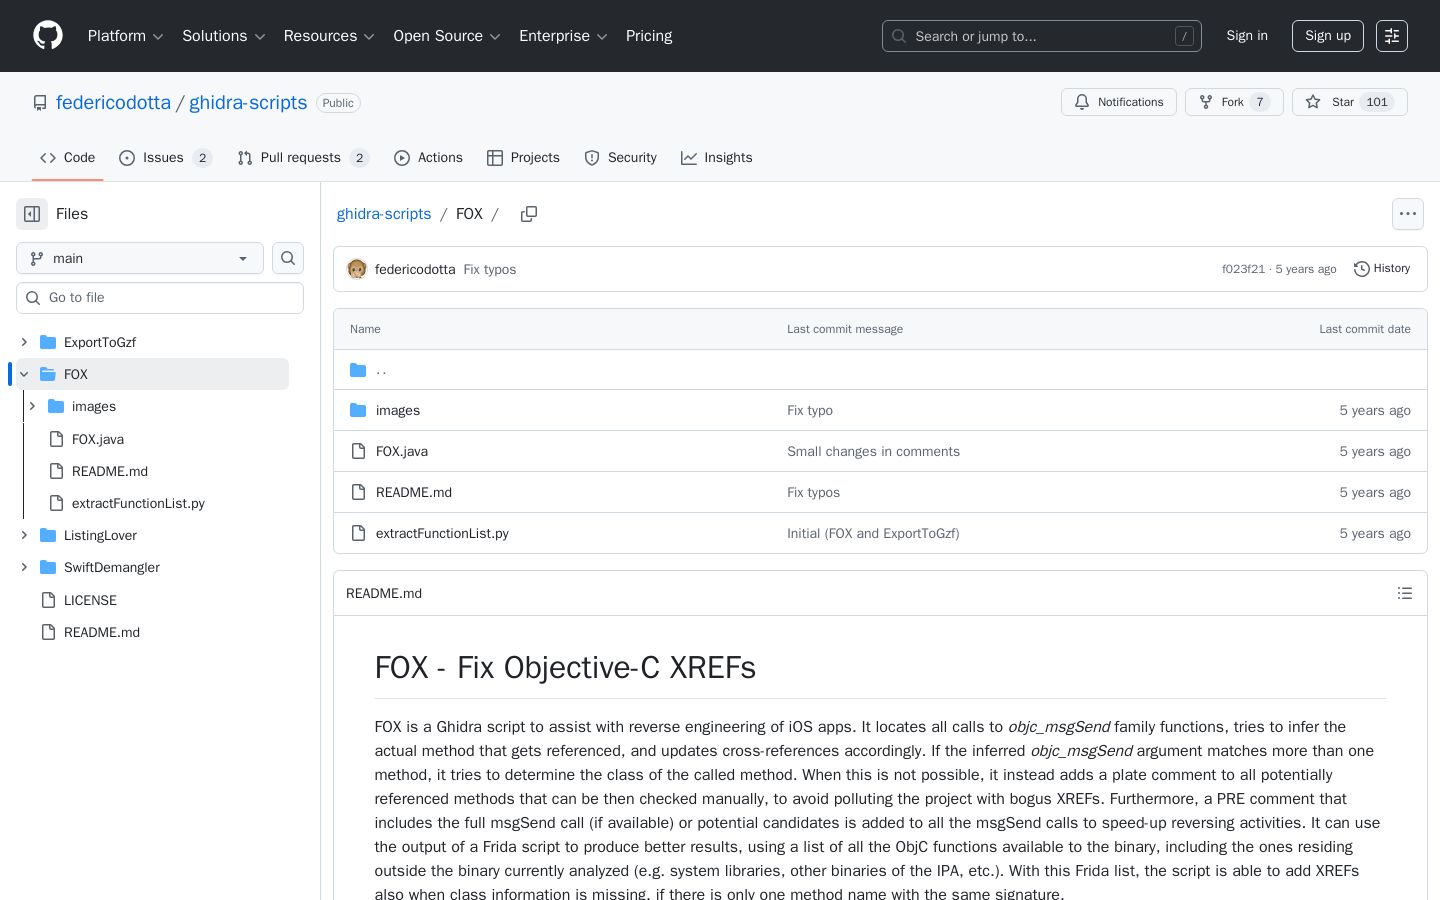
Task: Click the images folder icon in table
Action: pyautogui.click(x=358, y=410)
